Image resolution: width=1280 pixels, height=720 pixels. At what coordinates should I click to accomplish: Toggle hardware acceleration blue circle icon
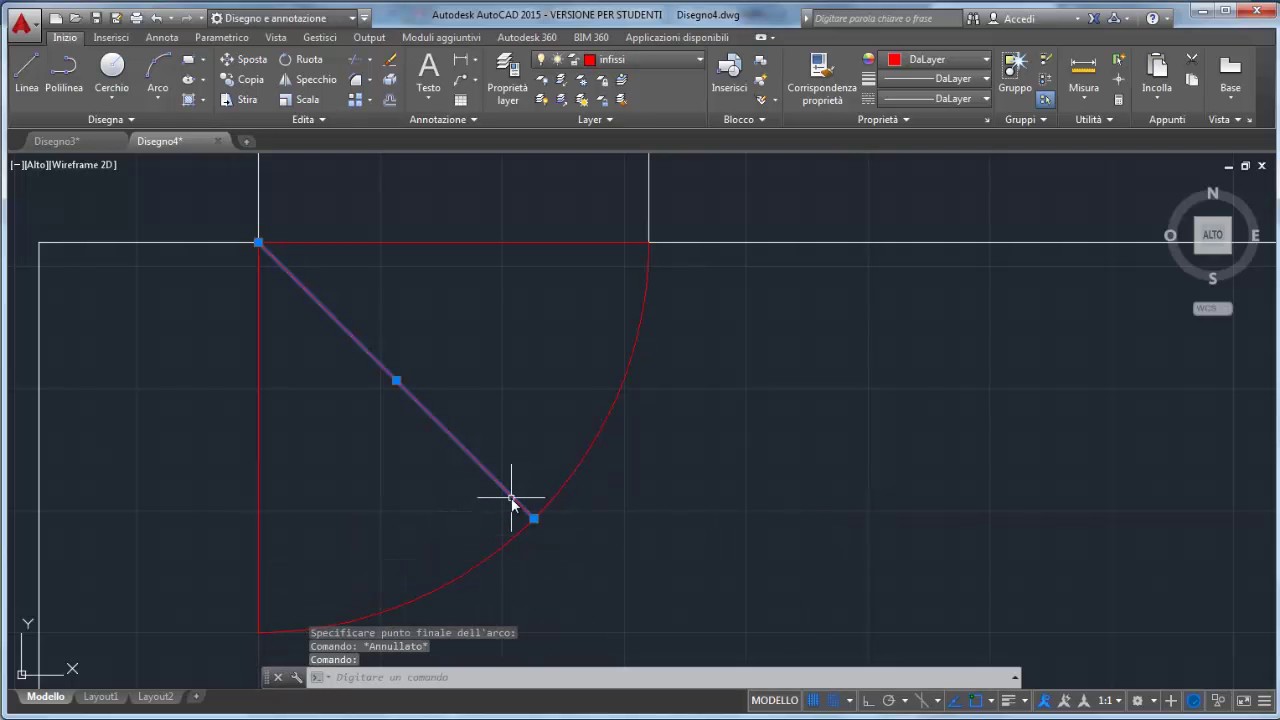(x=1194, y=701)
